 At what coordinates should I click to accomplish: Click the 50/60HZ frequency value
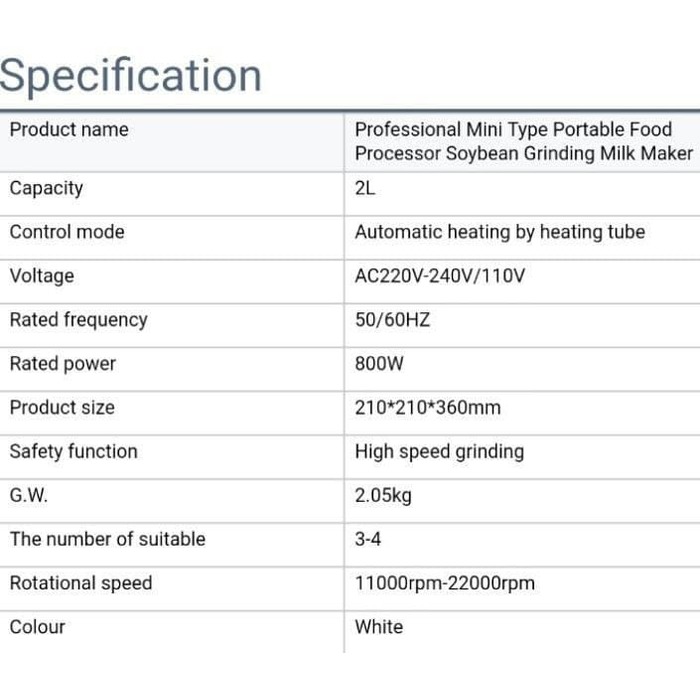(393, 320)
